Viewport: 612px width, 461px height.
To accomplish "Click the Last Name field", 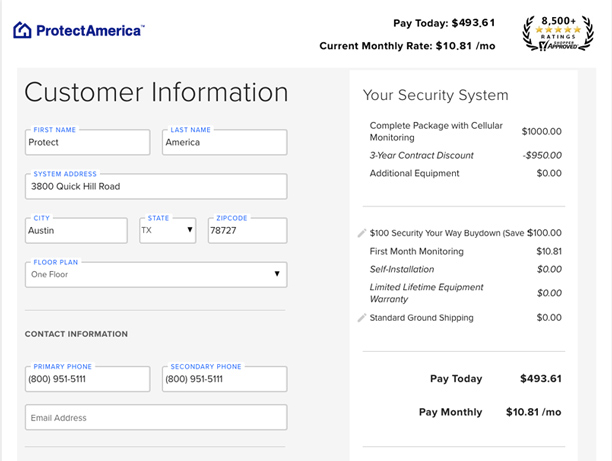I will click(x=225, y=142).
